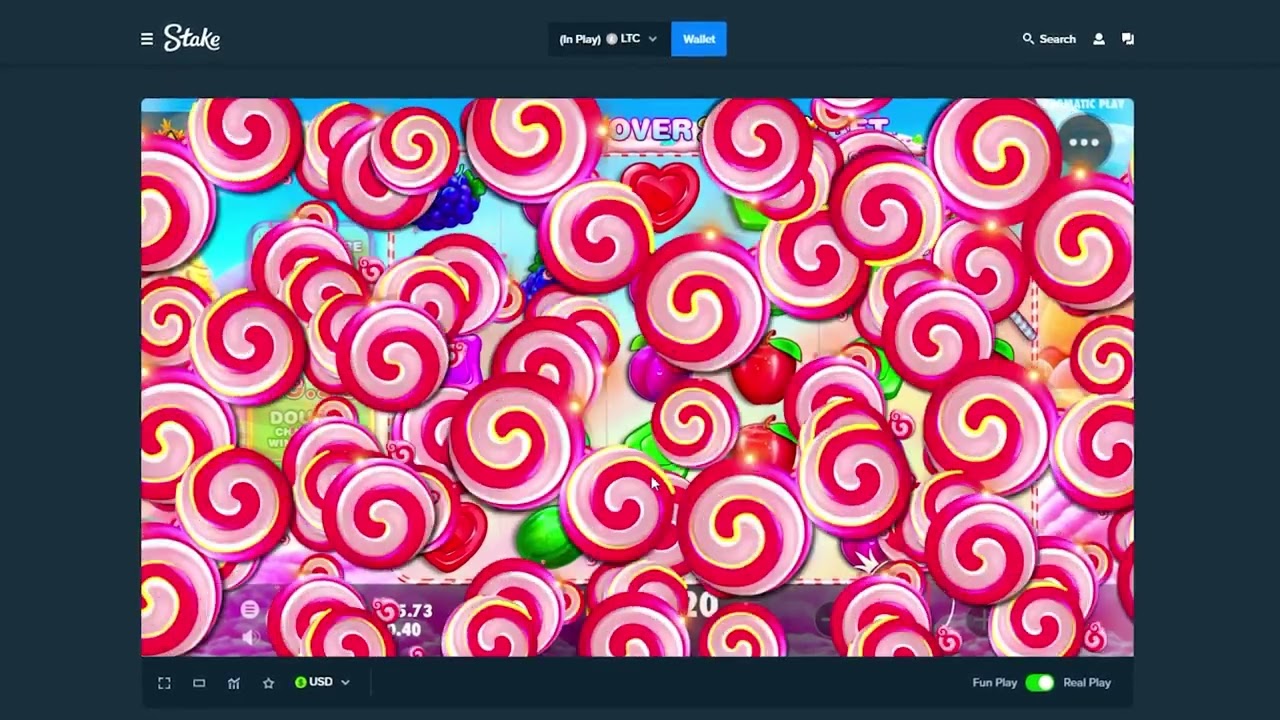Mute the in-game sound speaker icon
This screenshot has height=720, width=1280.
coord(250,636)
